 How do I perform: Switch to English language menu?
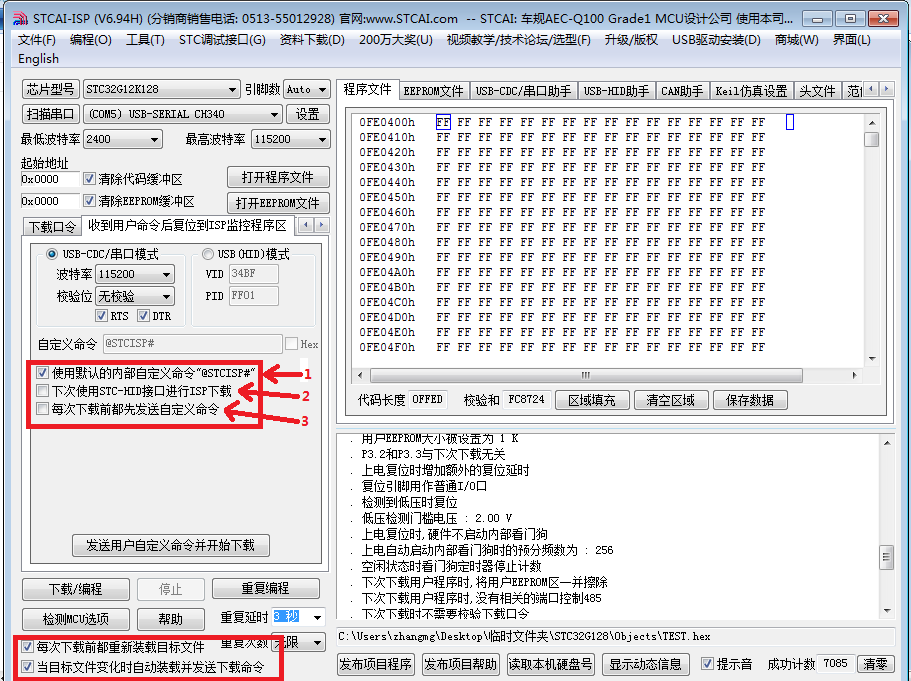38,59
